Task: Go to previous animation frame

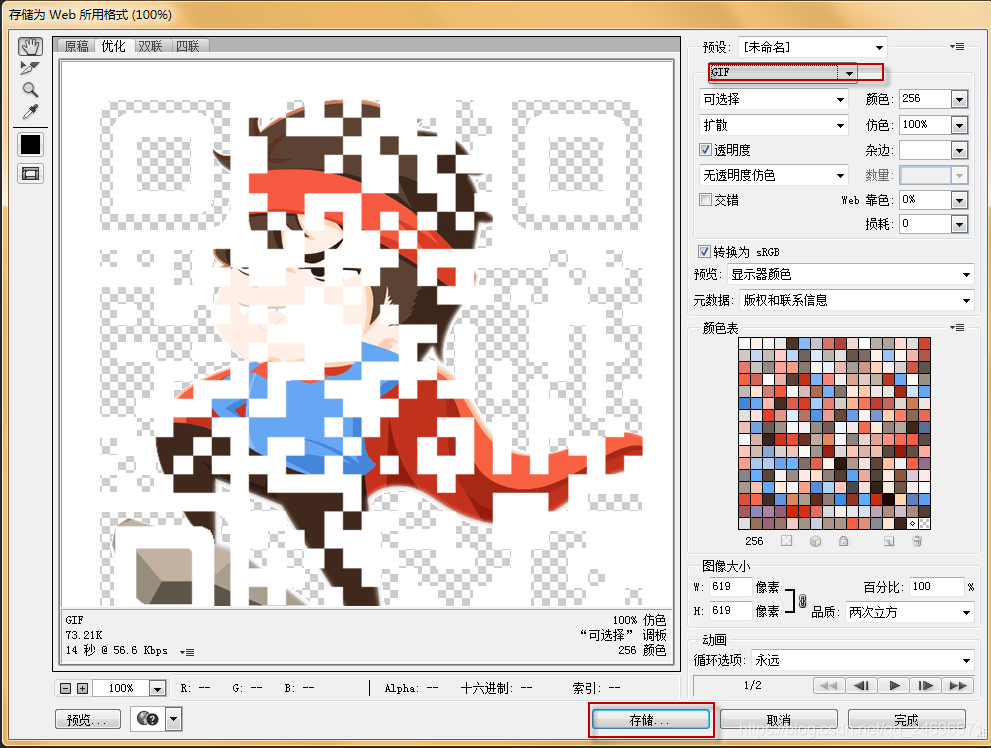Action: 861,686
